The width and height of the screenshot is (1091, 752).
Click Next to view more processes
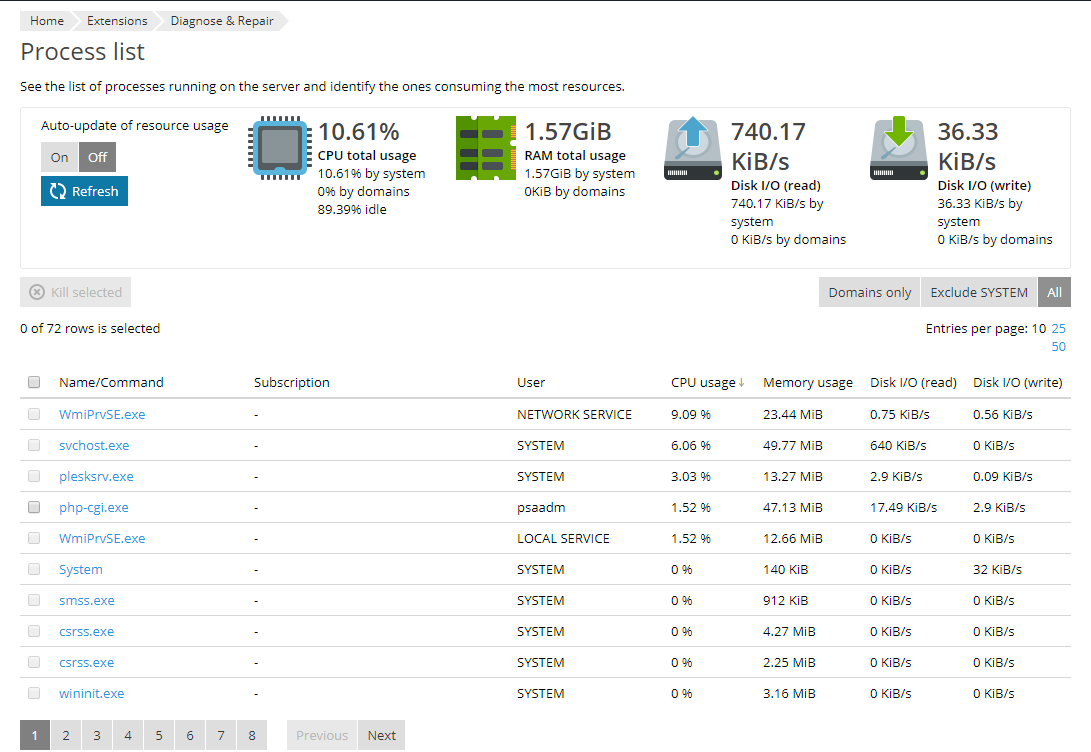pyautogui.click(x=381, y=734)
